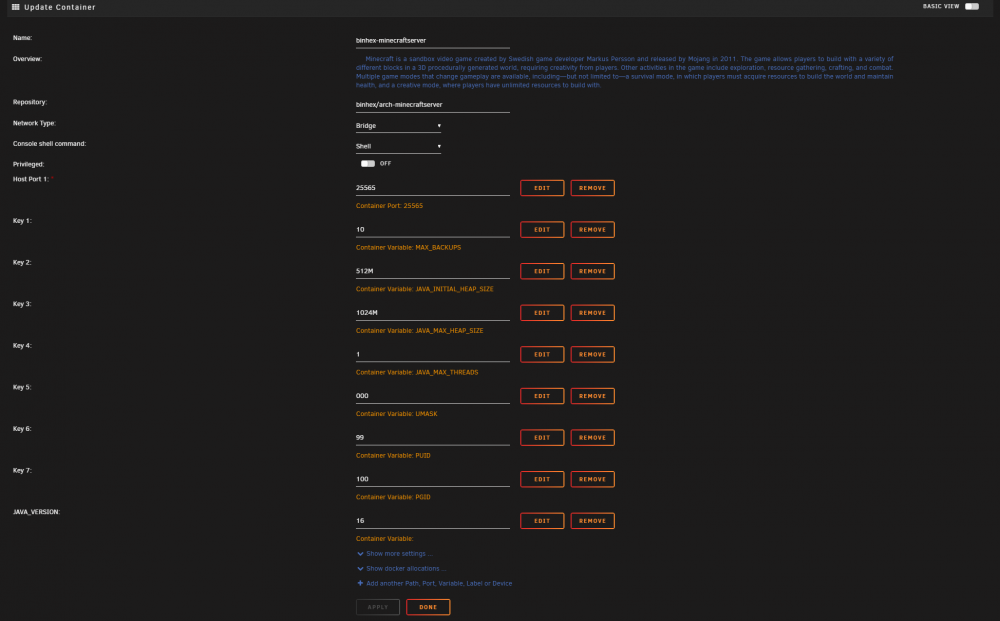Open the Console shell command dropdown showing Shell

coord(399,146)
